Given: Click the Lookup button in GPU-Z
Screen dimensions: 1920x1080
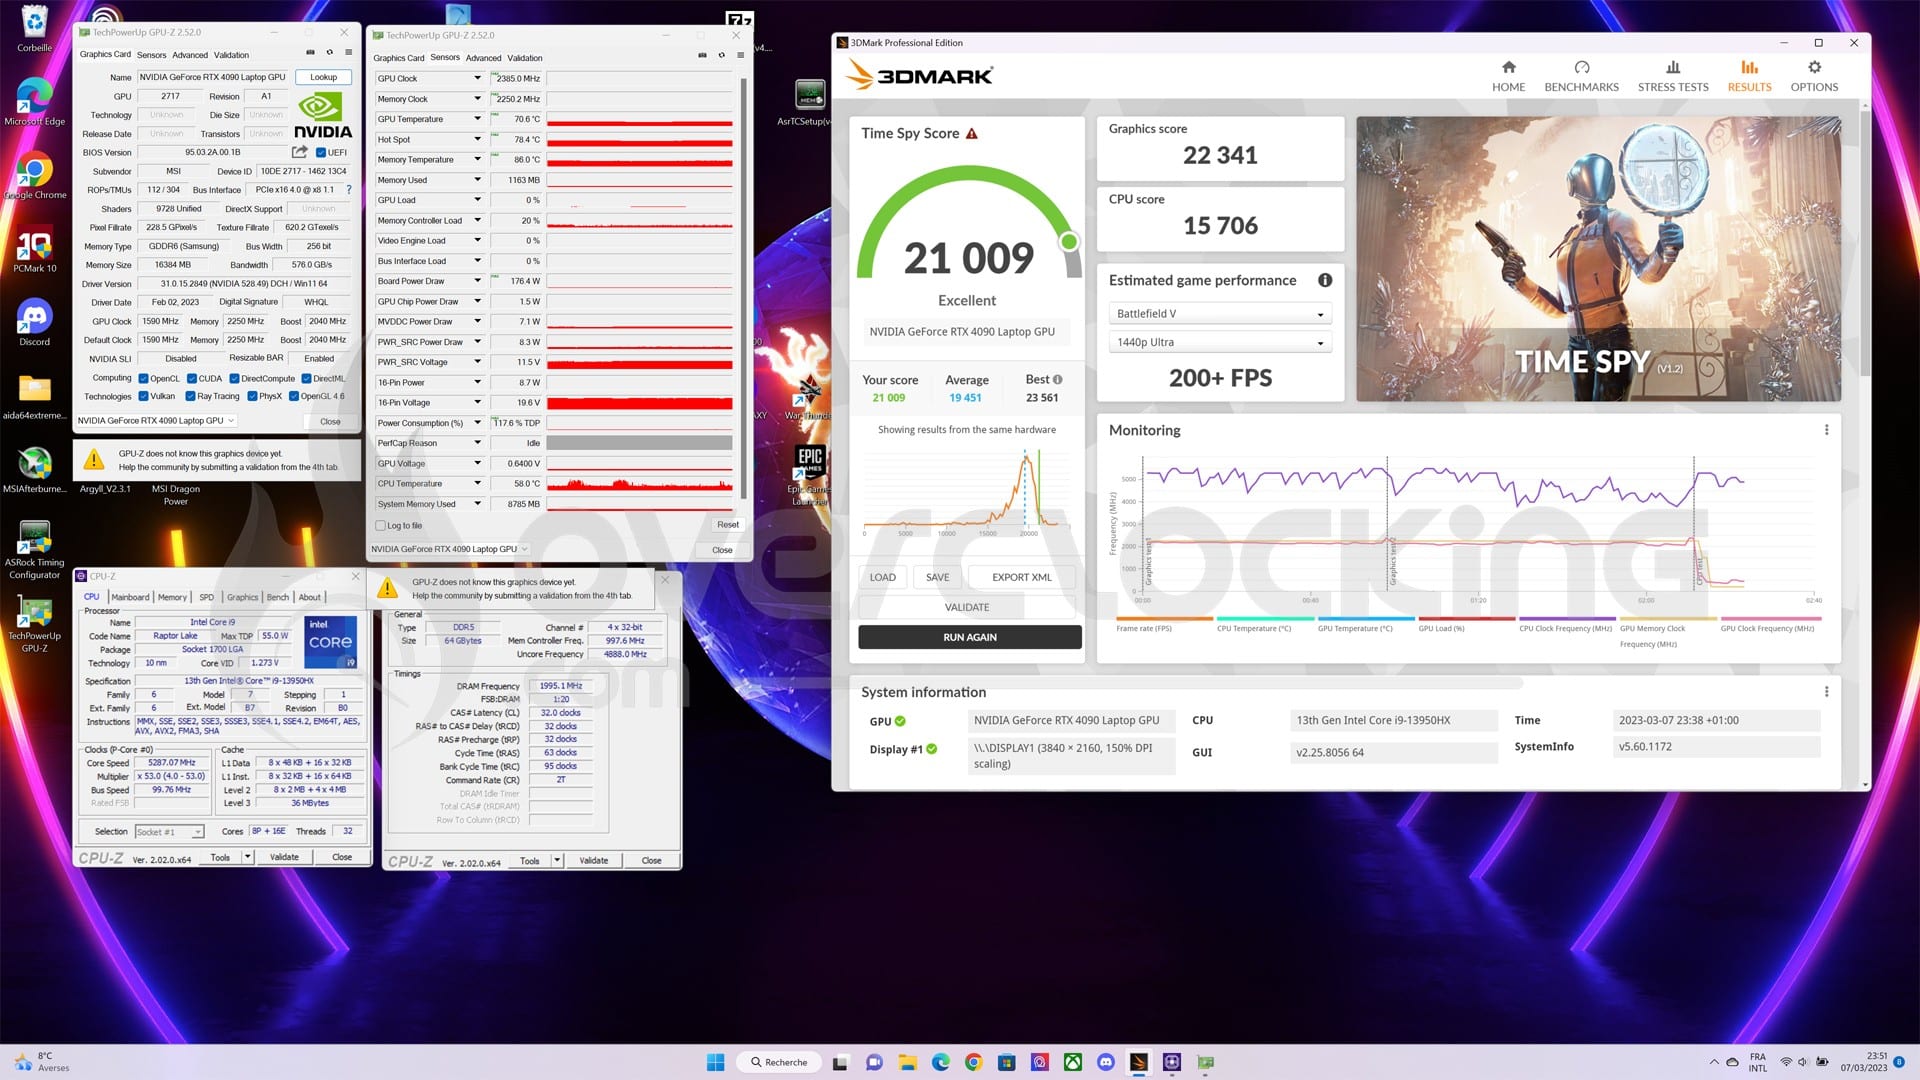Looking at the screenshot, I should pos(323,77).
